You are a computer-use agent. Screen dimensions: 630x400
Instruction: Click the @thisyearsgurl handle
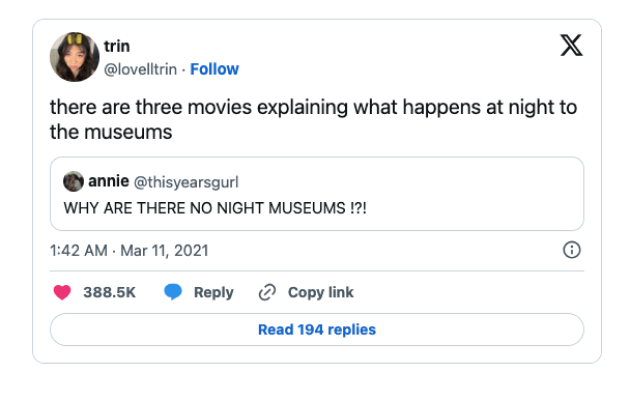(x=184, y=181)
